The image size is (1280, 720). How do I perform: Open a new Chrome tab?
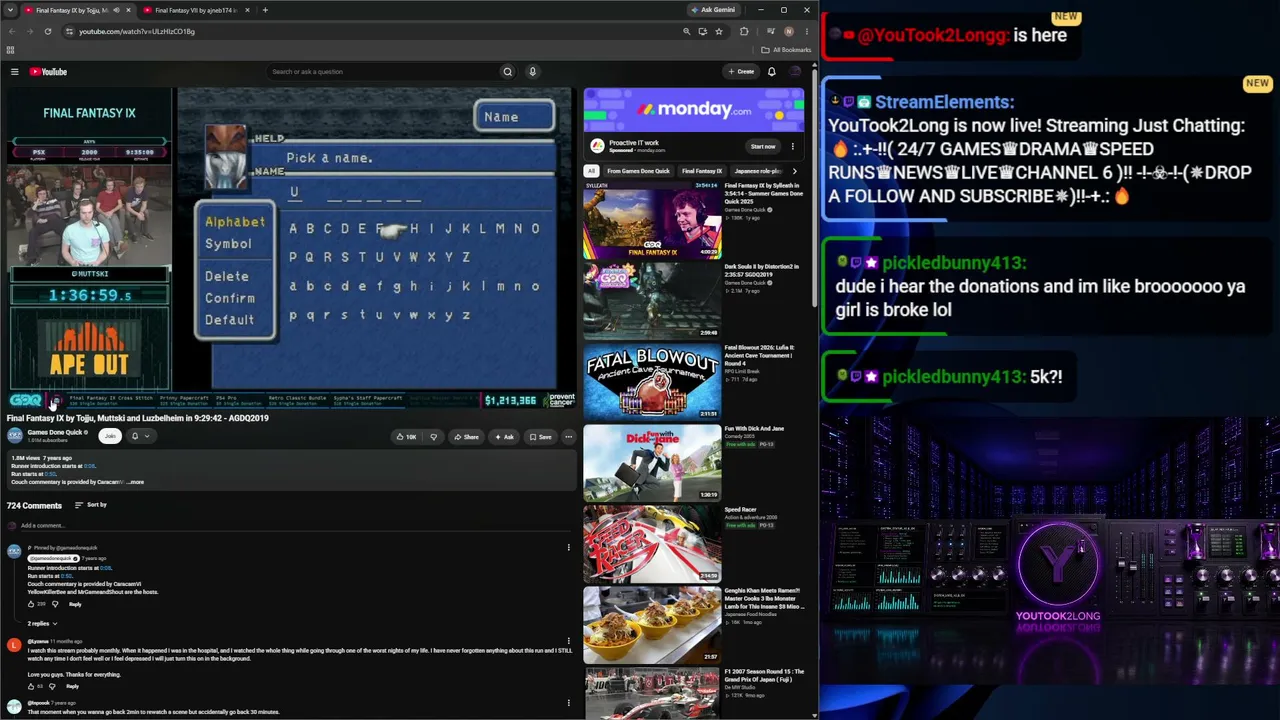pos(265,10)
